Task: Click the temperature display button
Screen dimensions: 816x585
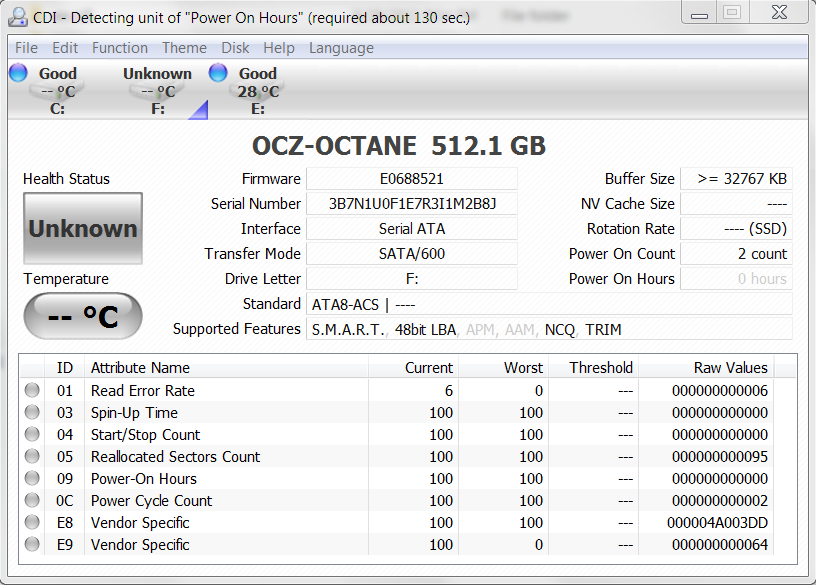Action: 83,317
